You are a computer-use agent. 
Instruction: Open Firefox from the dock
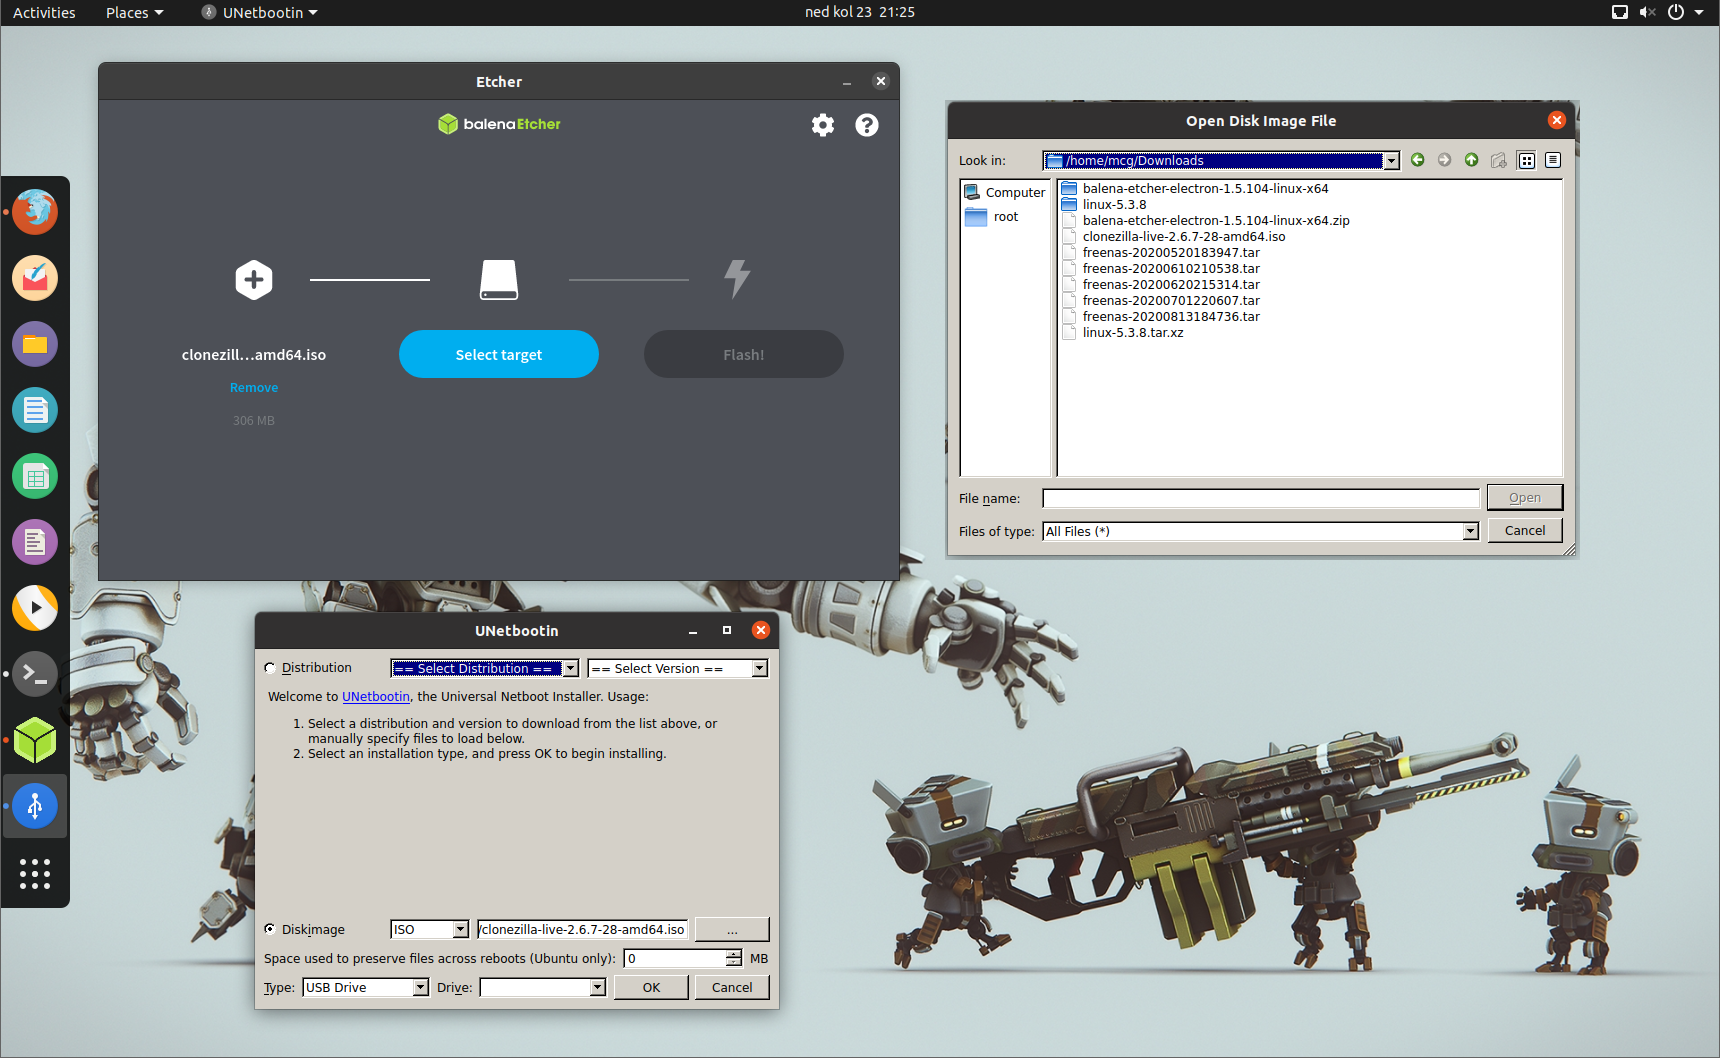tap(35, 212)
